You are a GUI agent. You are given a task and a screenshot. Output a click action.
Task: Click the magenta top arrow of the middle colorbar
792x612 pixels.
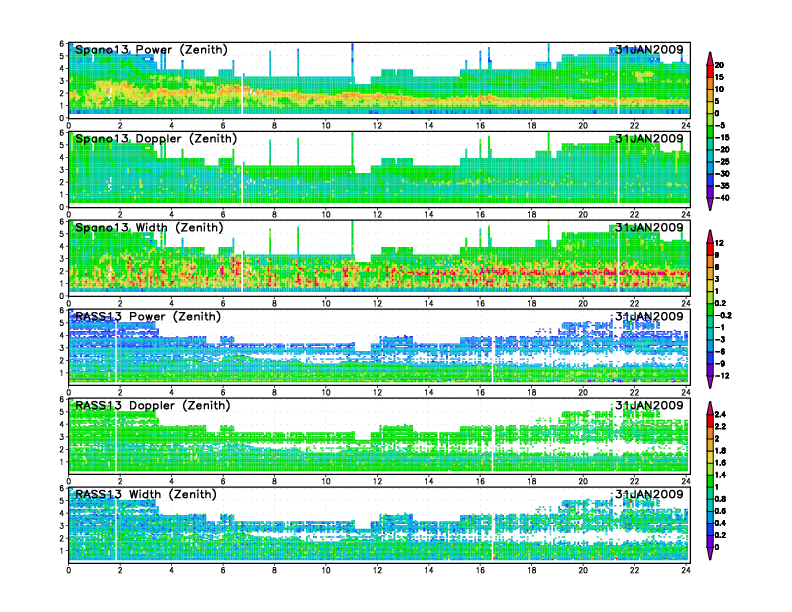[x=710, y=236]
